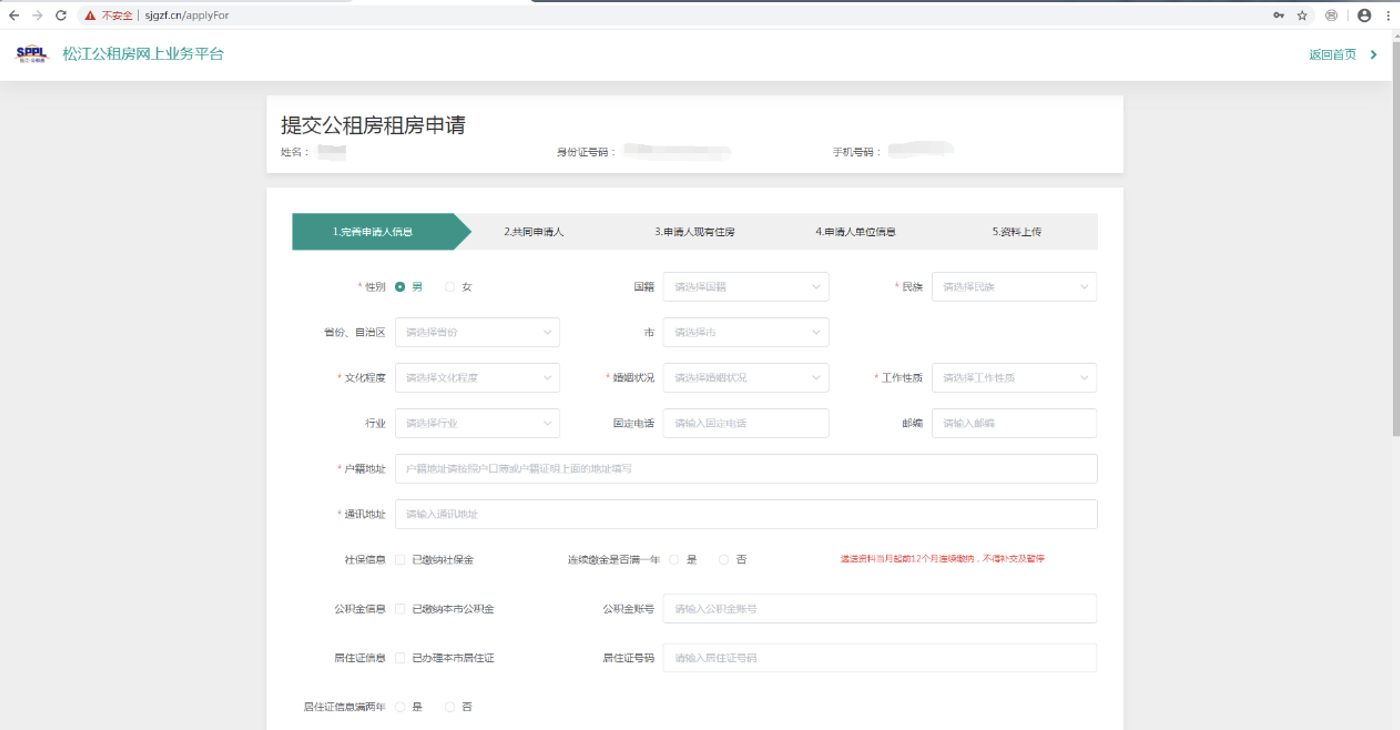This screenshot has width=1400, height=730.
Task: Open the saved password key icon
Action: coord(1278,16)
